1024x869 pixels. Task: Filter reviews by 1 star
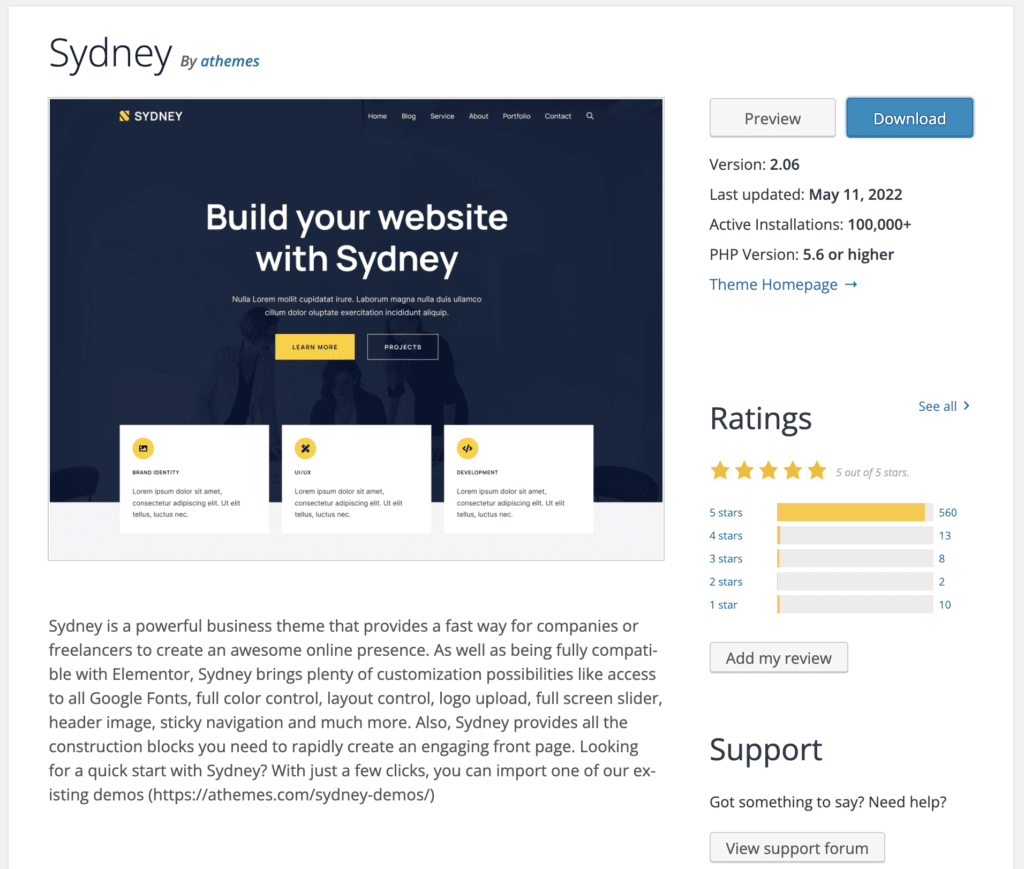click(723, 605)
